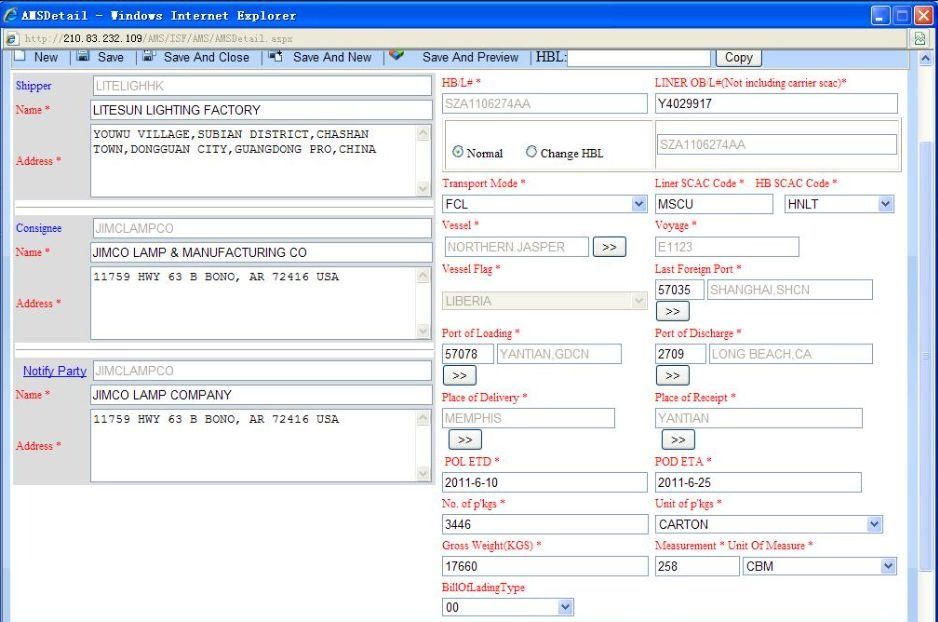The height and width of the screenshot is (622, 938).
Task: Click the Voyage field E1123
Action: pos(727,247)
